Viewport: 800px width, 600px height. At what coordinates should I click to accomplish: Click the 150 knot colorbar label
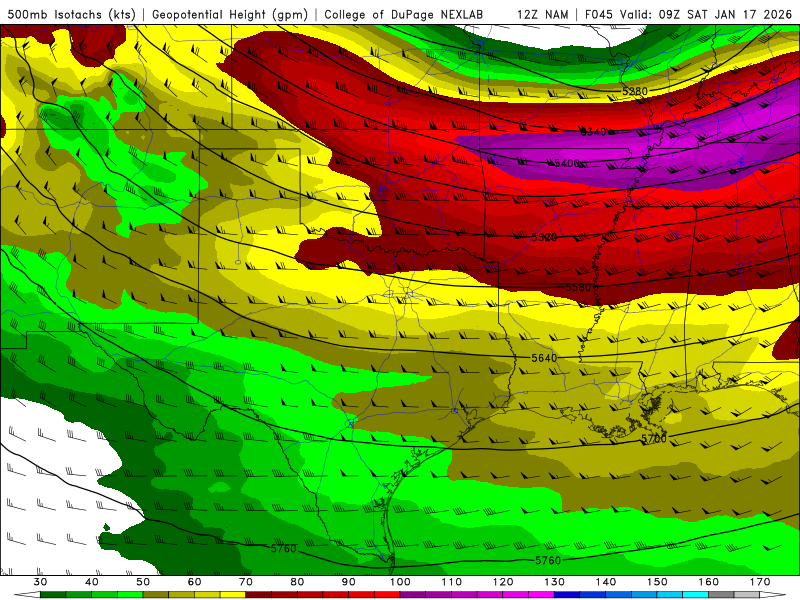[657, 582]
